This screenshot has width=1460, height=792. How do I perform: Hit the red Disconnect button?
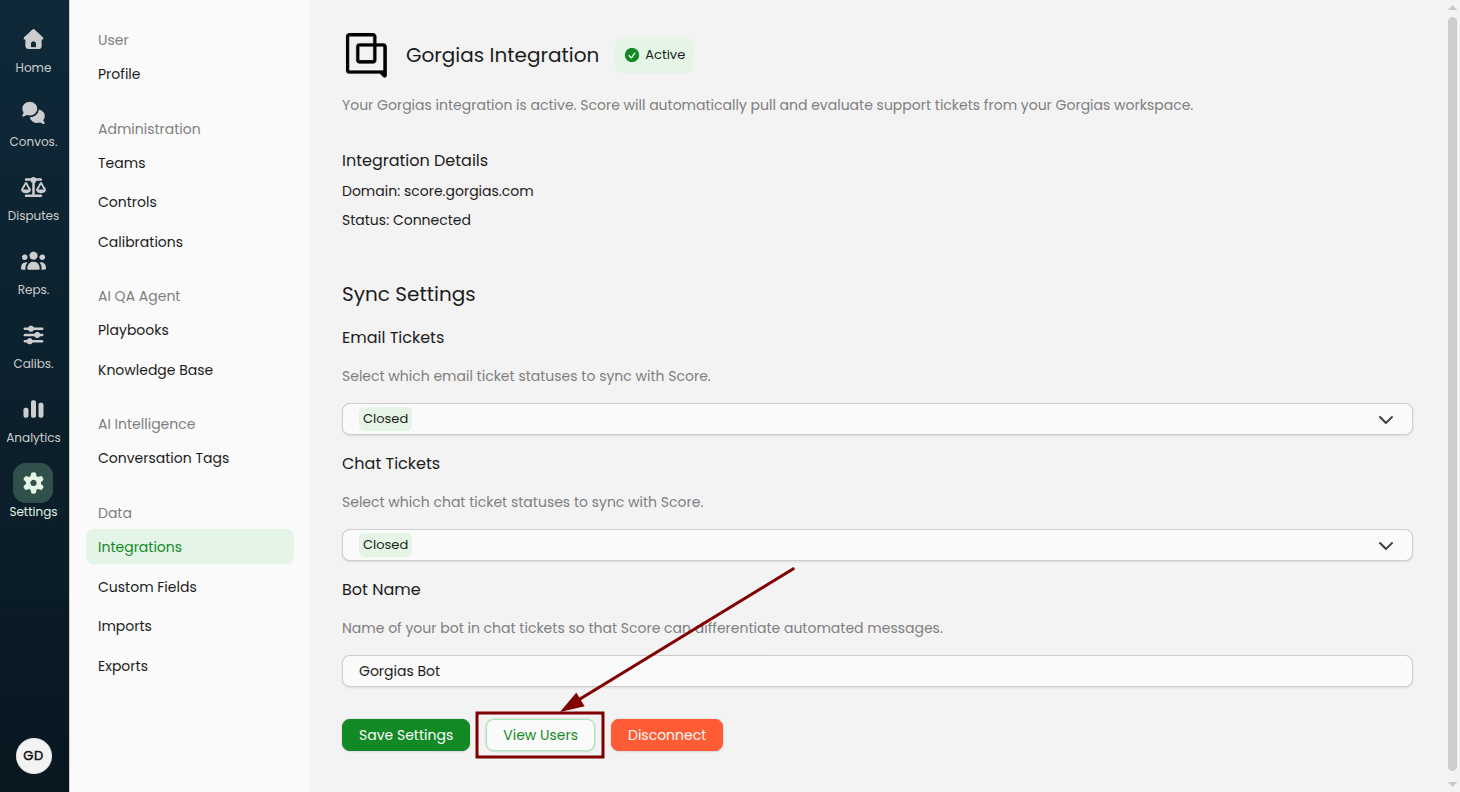(666, 735)
